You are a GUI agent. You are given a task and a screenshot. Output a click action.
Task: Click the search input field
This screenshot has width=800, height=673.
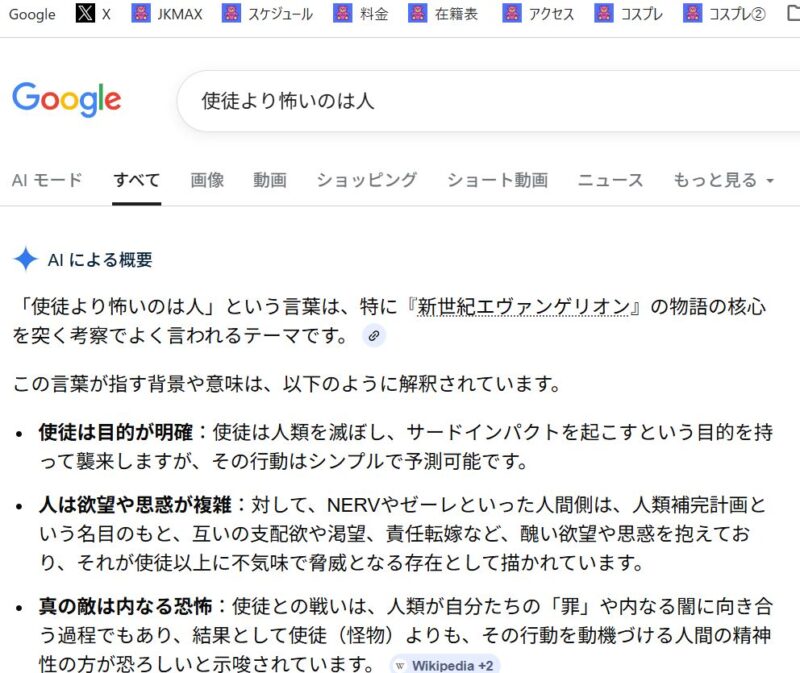pyautogui.click(x=480, y=101)
